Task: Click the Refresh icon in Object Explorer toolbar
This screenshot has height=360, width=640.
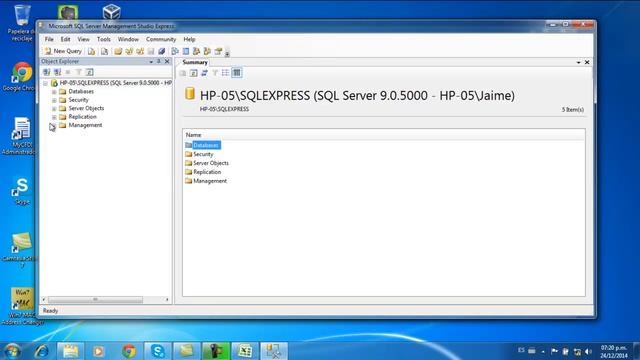Action: click(89, 72)
